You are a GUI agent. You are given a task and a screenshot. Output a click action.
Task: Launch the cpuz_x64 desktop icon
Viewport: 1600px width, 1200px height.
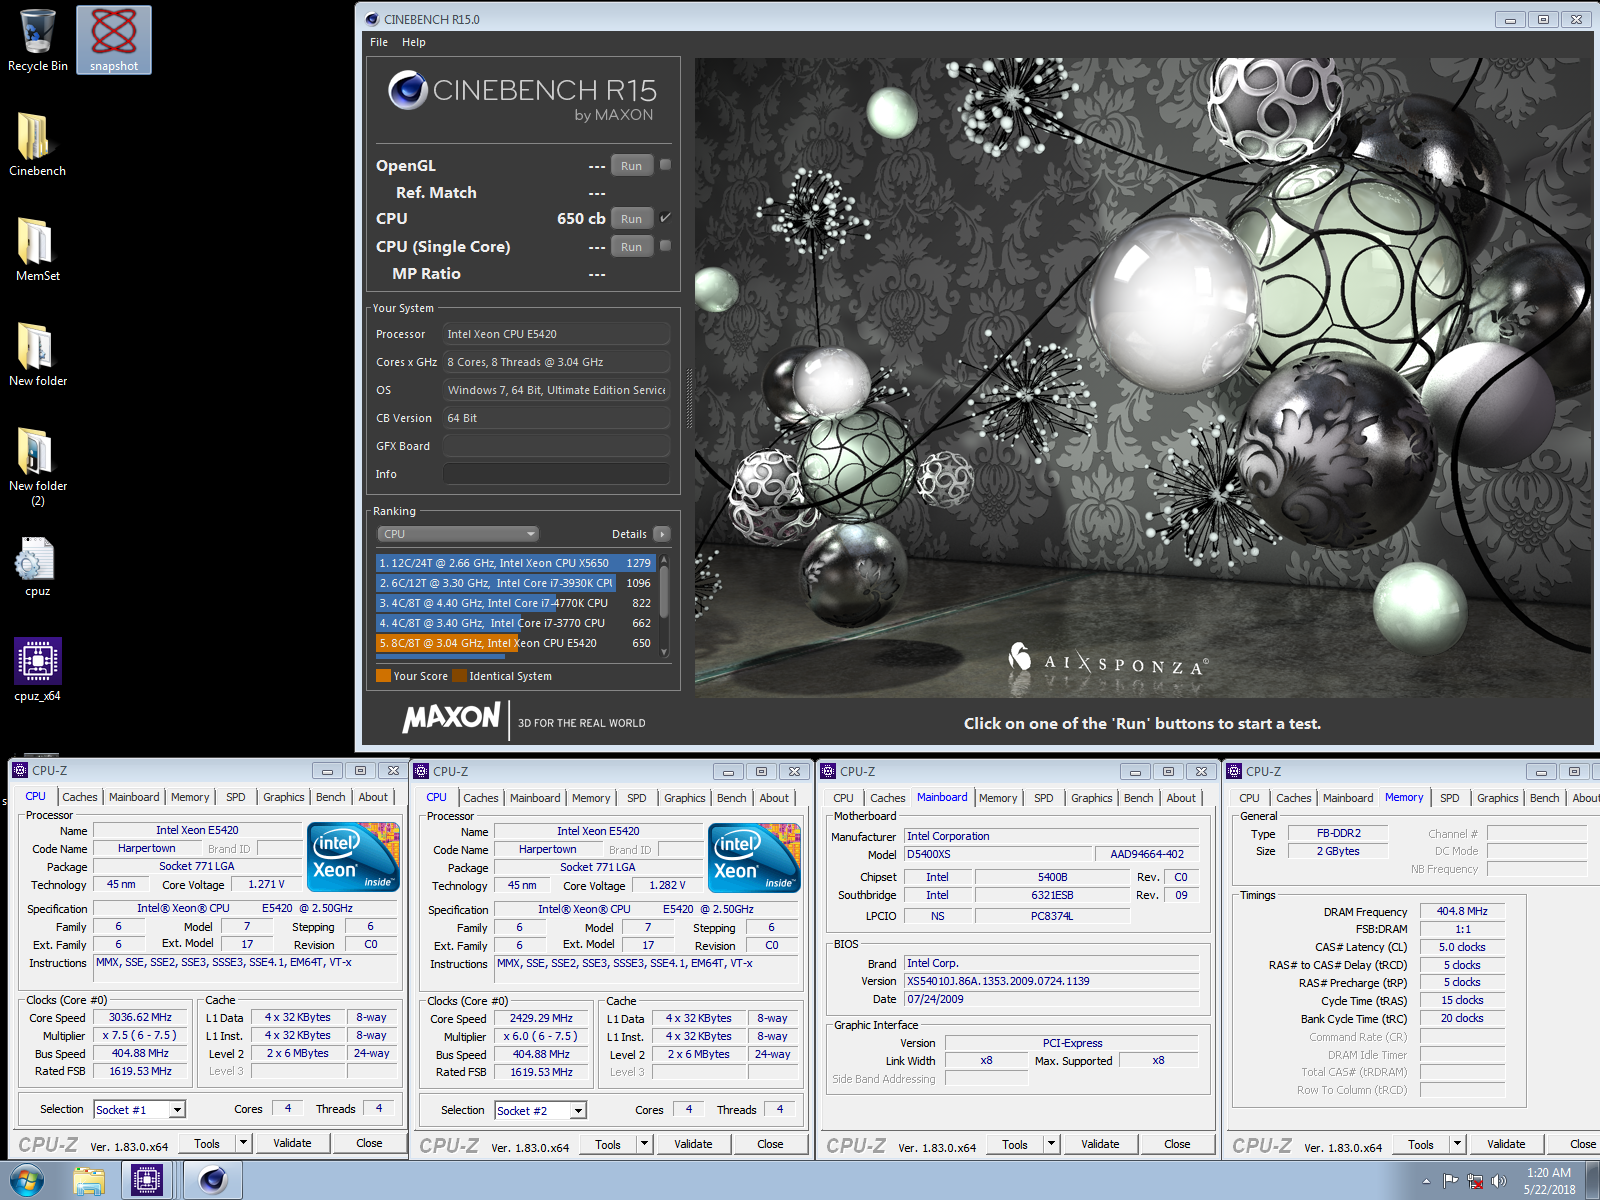(37, 670)
